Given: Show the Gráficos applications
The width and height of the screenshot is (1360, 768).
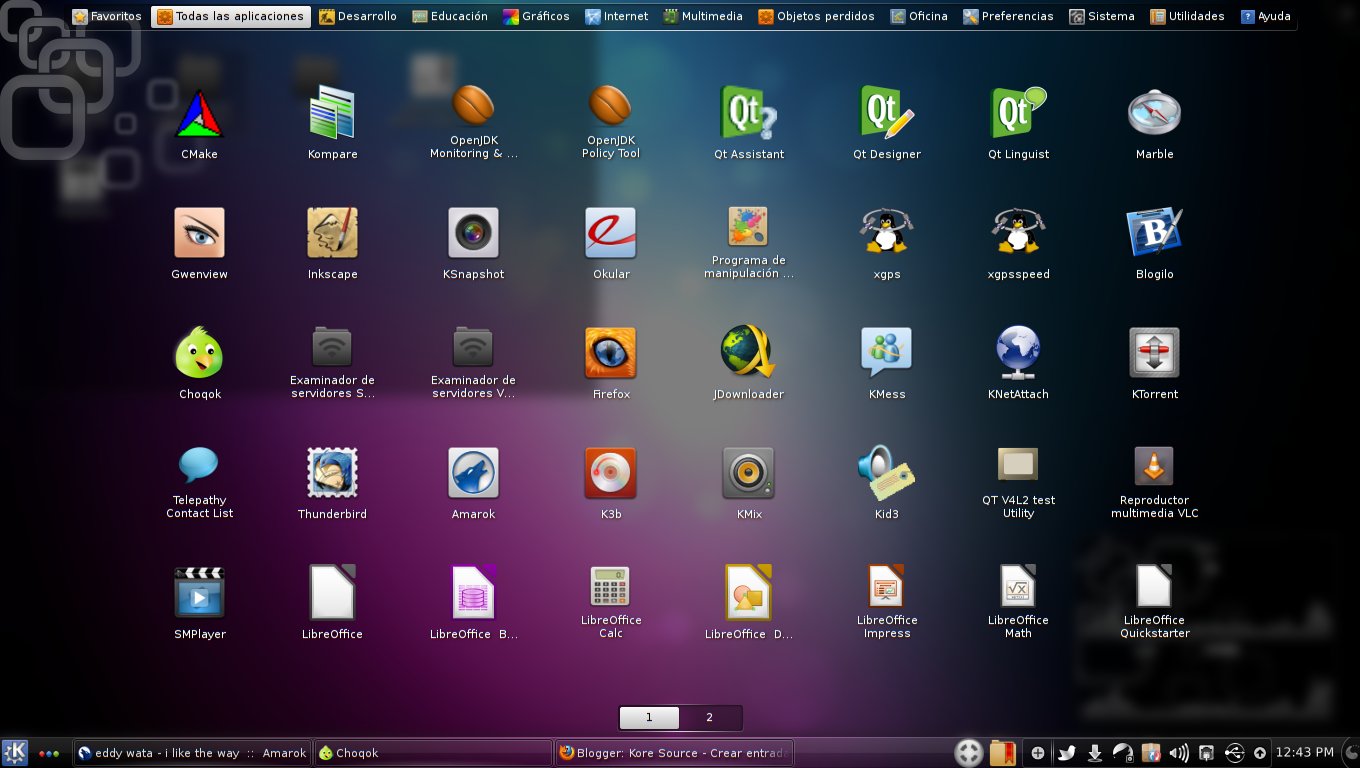Looking at the screenshot, I should (536, 16).
